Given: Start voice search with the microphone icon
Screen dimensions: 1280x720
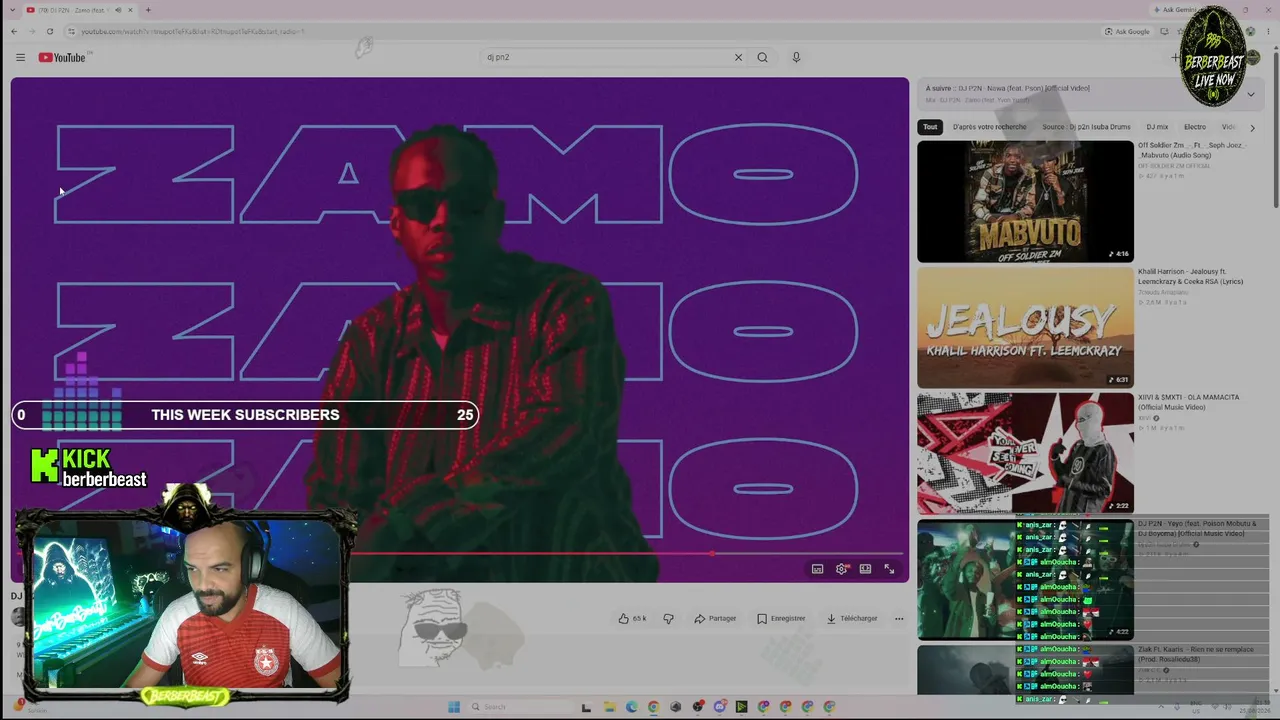Looking at the screenshot, I should 796,57.
